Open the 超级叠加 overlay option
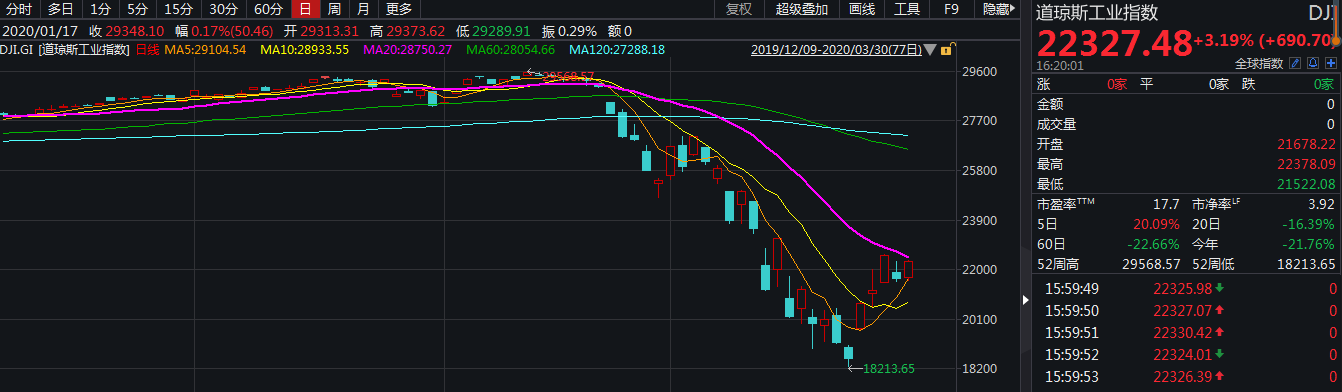This screenshot has width=1342, height=392. click(x=801, y=10)
